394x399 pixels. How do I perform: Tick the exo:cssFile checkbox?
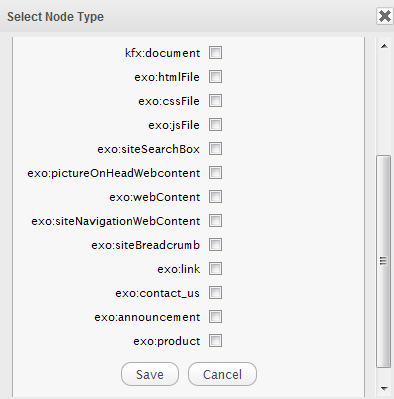tap(215, 101)
